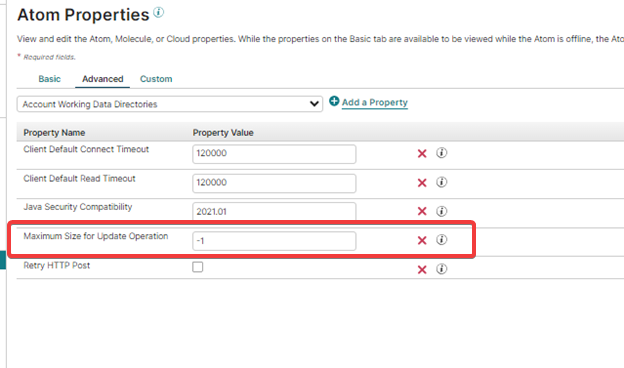Delete Maximum Size for Update Operation property
624x368 pixels.
(x=422, y=240)
